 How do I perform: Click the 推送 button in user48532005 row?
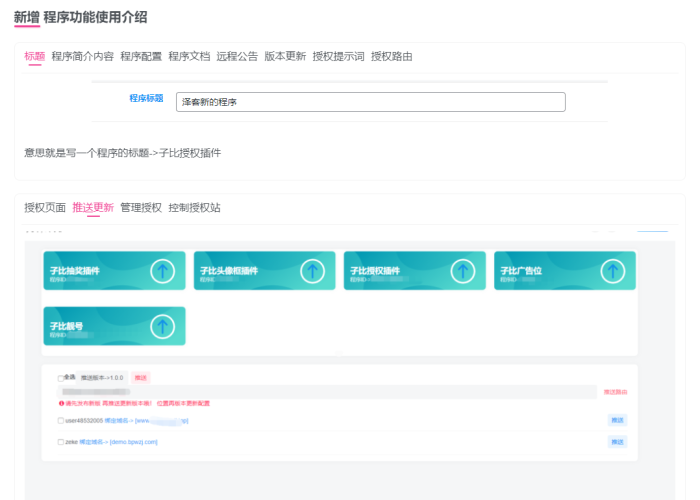pos(617,420)
